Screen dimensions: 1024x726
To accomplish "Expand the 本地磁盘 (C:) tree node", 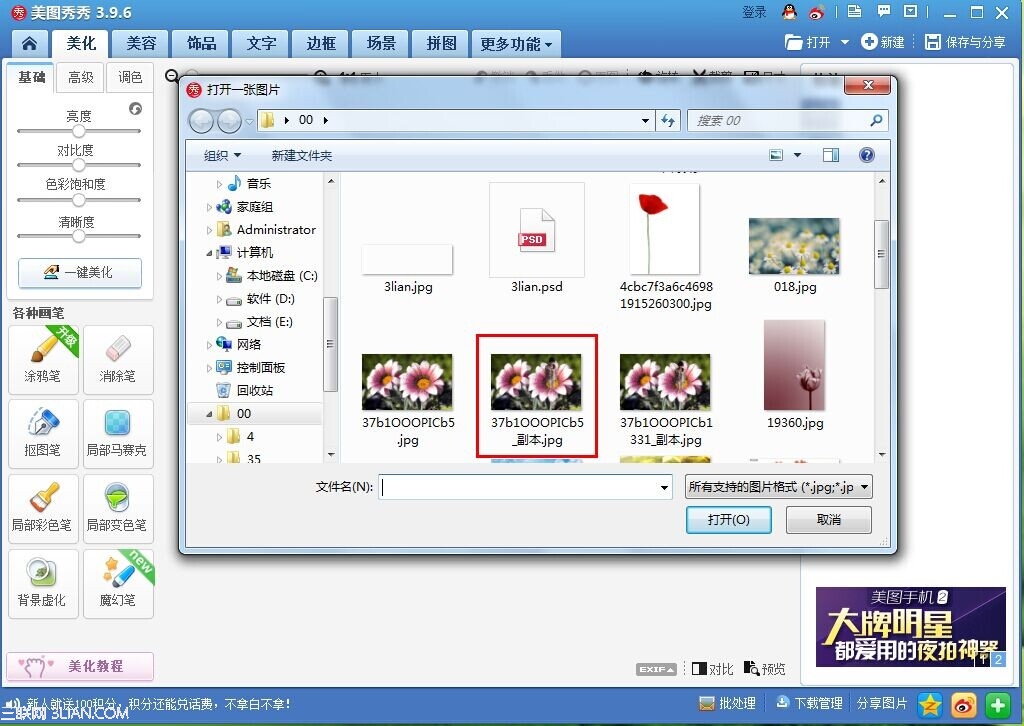I will [x=219, y=276].
